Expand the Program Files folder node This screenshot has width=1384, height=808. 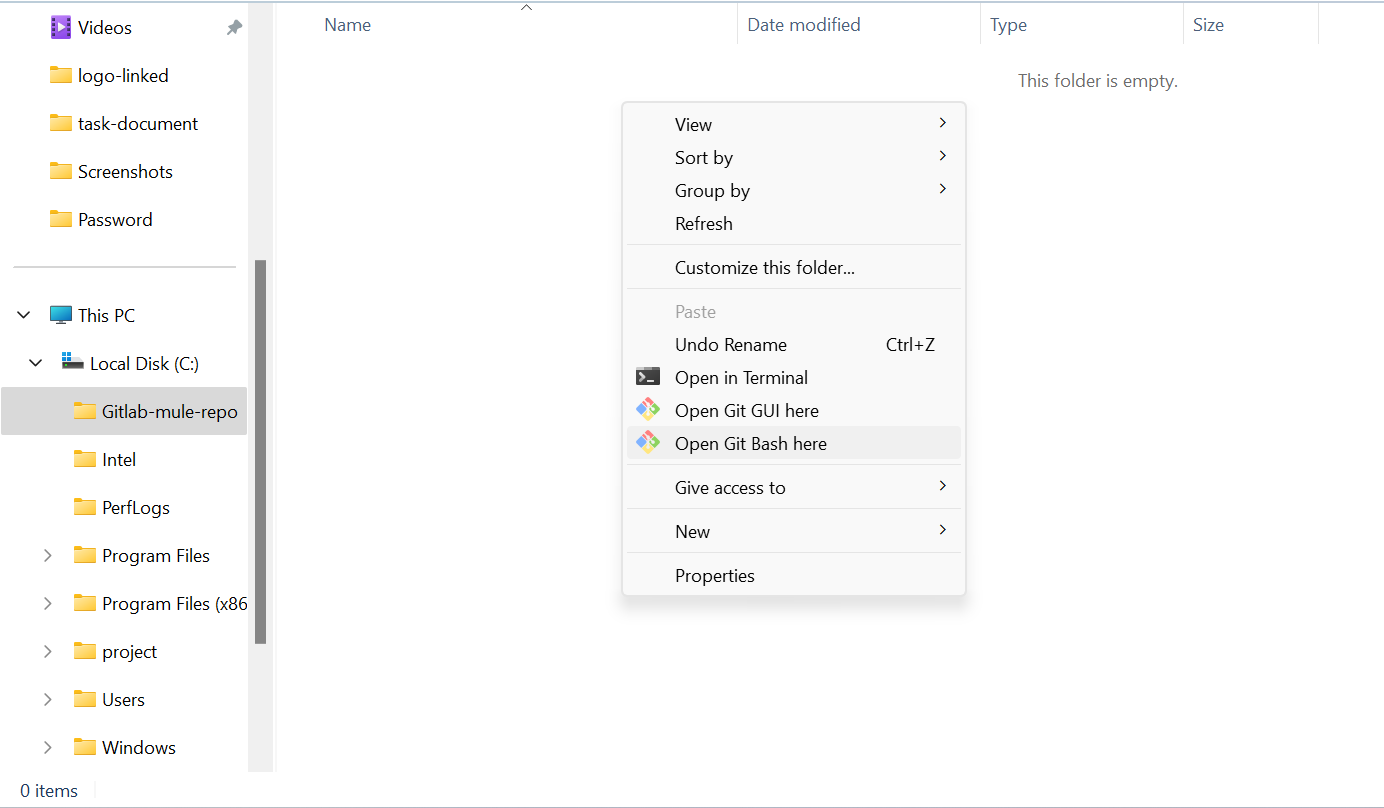[x=47, y=555]
